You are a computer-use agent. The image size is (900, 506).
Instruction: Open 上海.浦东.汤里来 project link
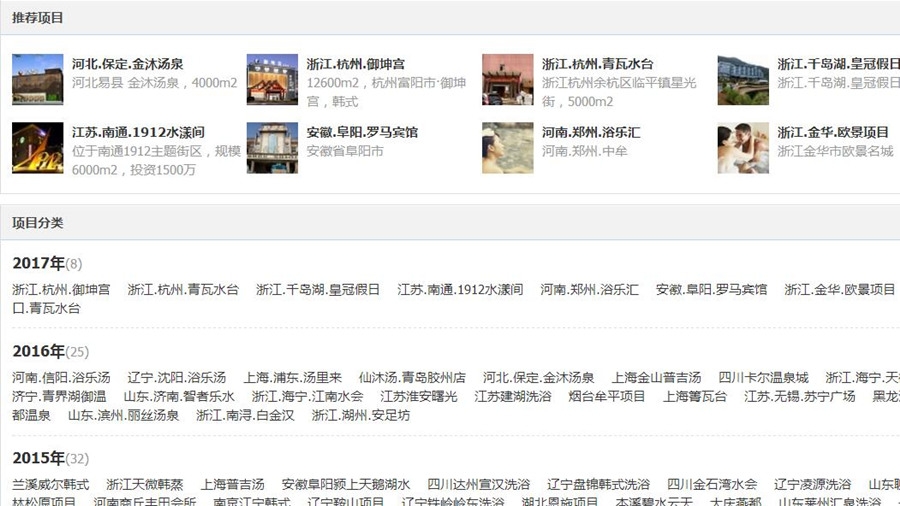293,377
